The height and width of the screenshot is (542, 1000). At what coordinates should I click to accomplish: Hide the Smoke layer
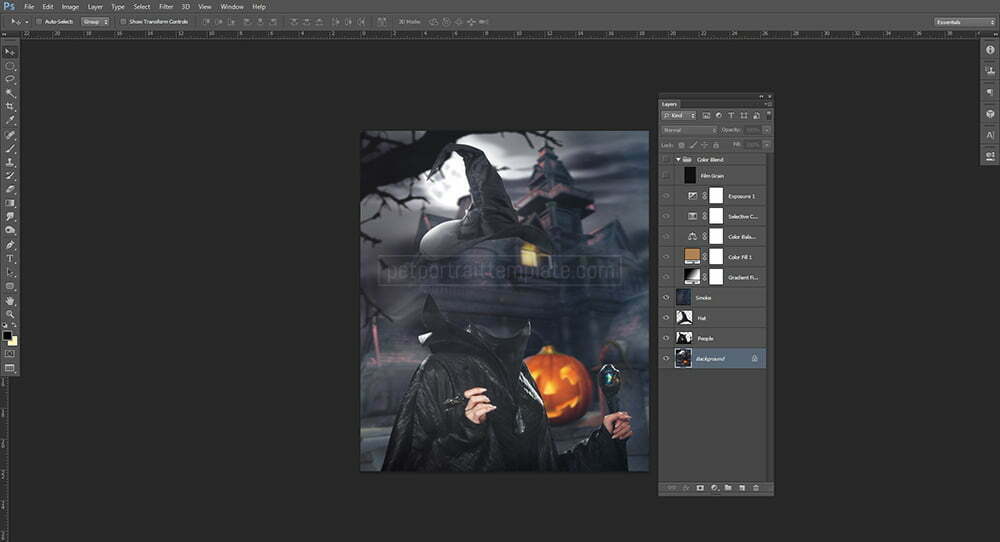point(666,297)
